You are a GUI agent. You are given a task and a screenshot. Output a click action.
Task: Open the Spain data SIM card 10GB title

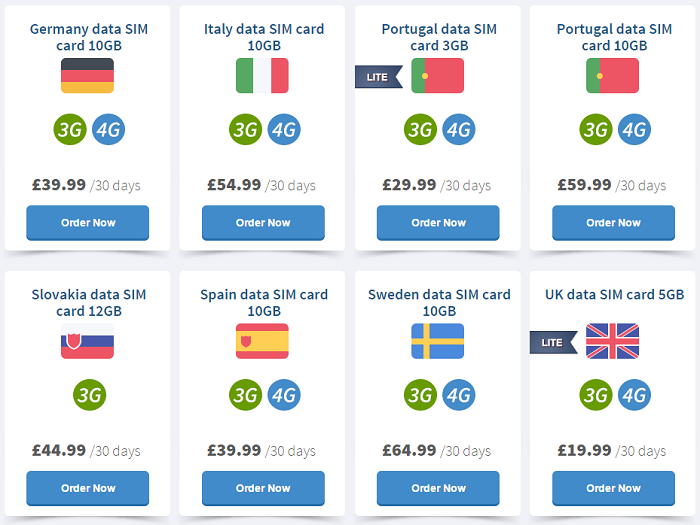click(x=264, y=303)
